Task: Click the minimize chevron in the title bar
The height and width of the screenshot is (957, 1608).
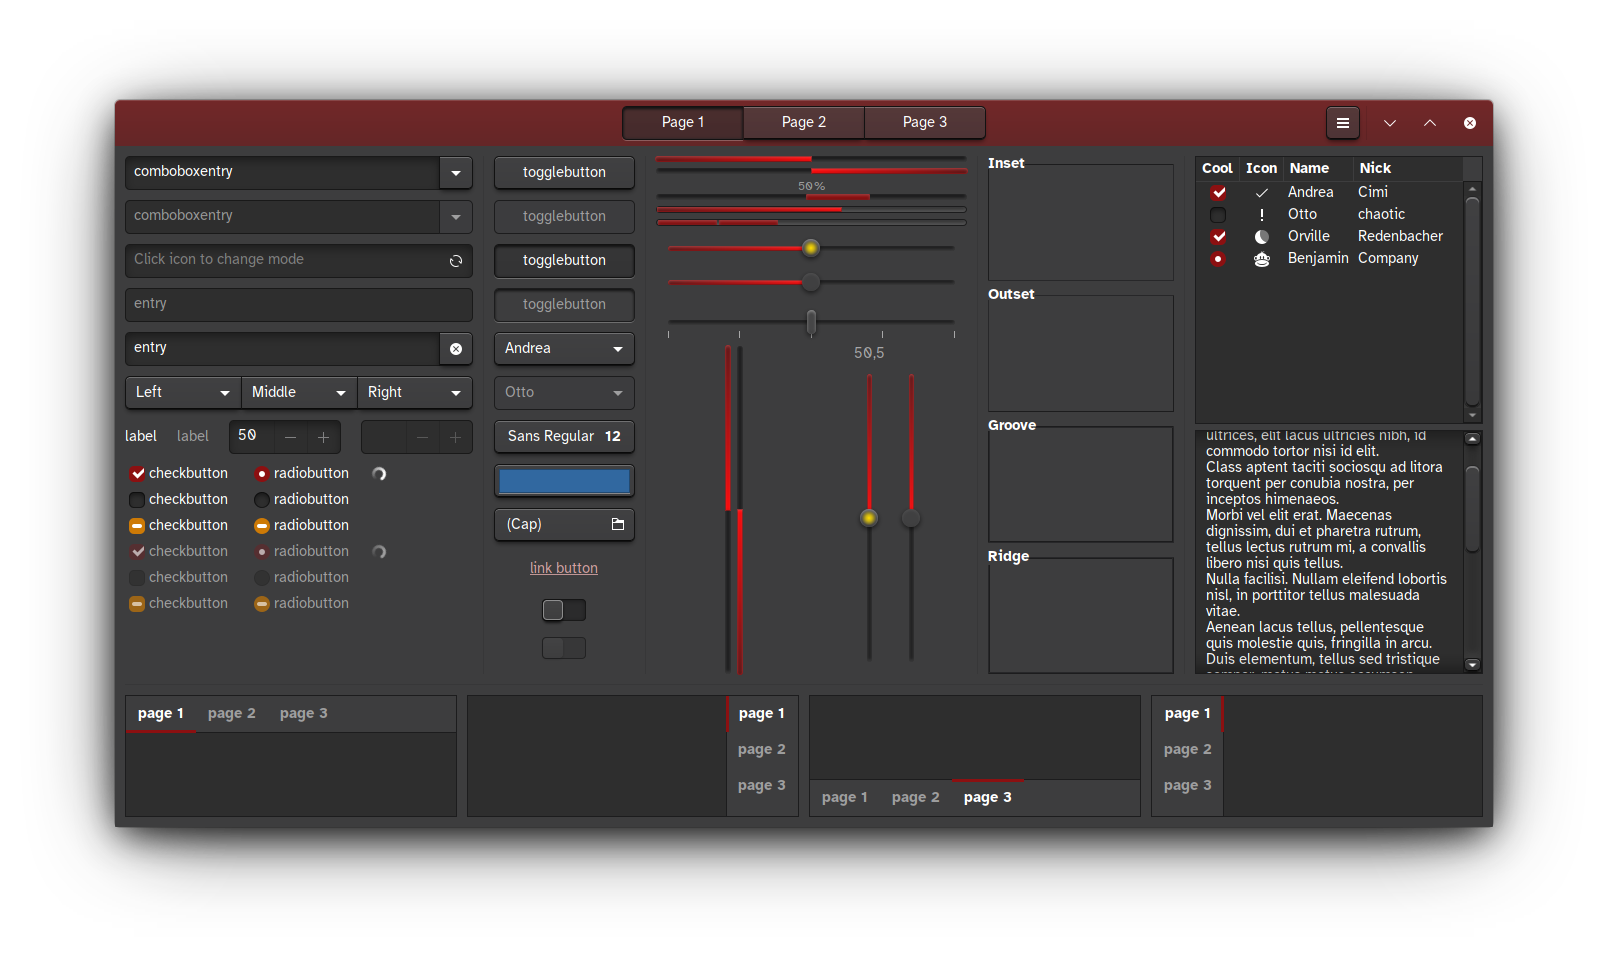Action: tap(1390, 123)
